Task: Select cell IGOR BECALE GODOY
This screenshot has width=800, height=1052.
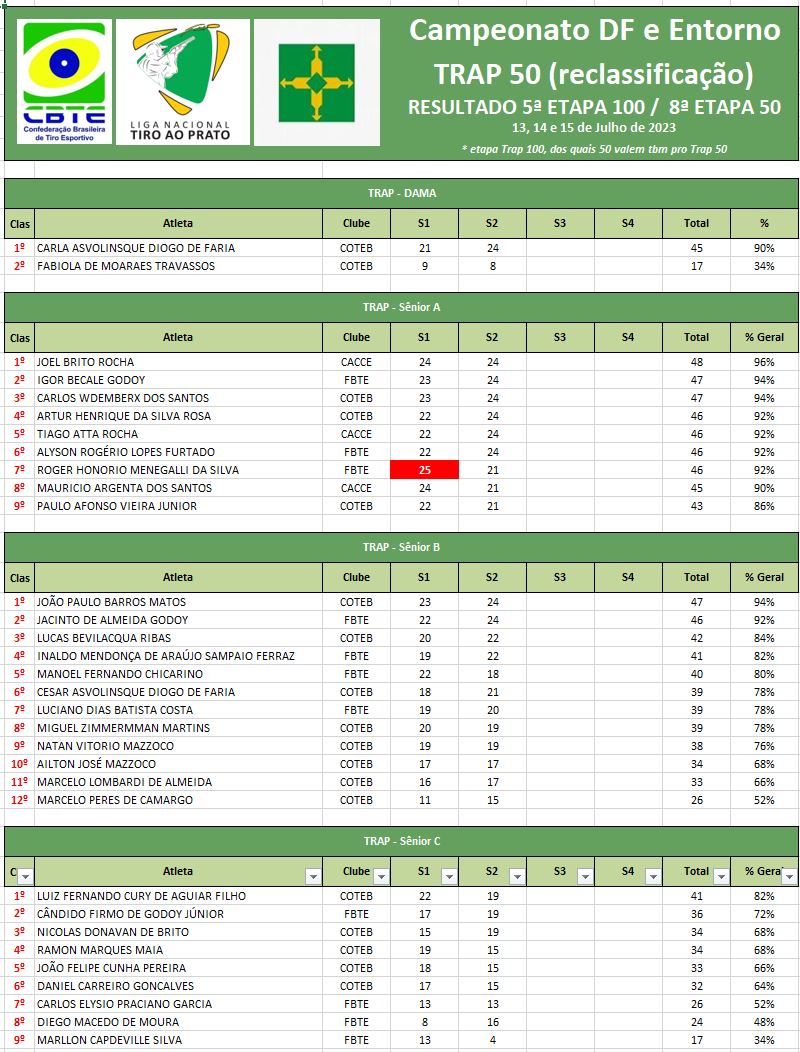Action: (179, 380)
